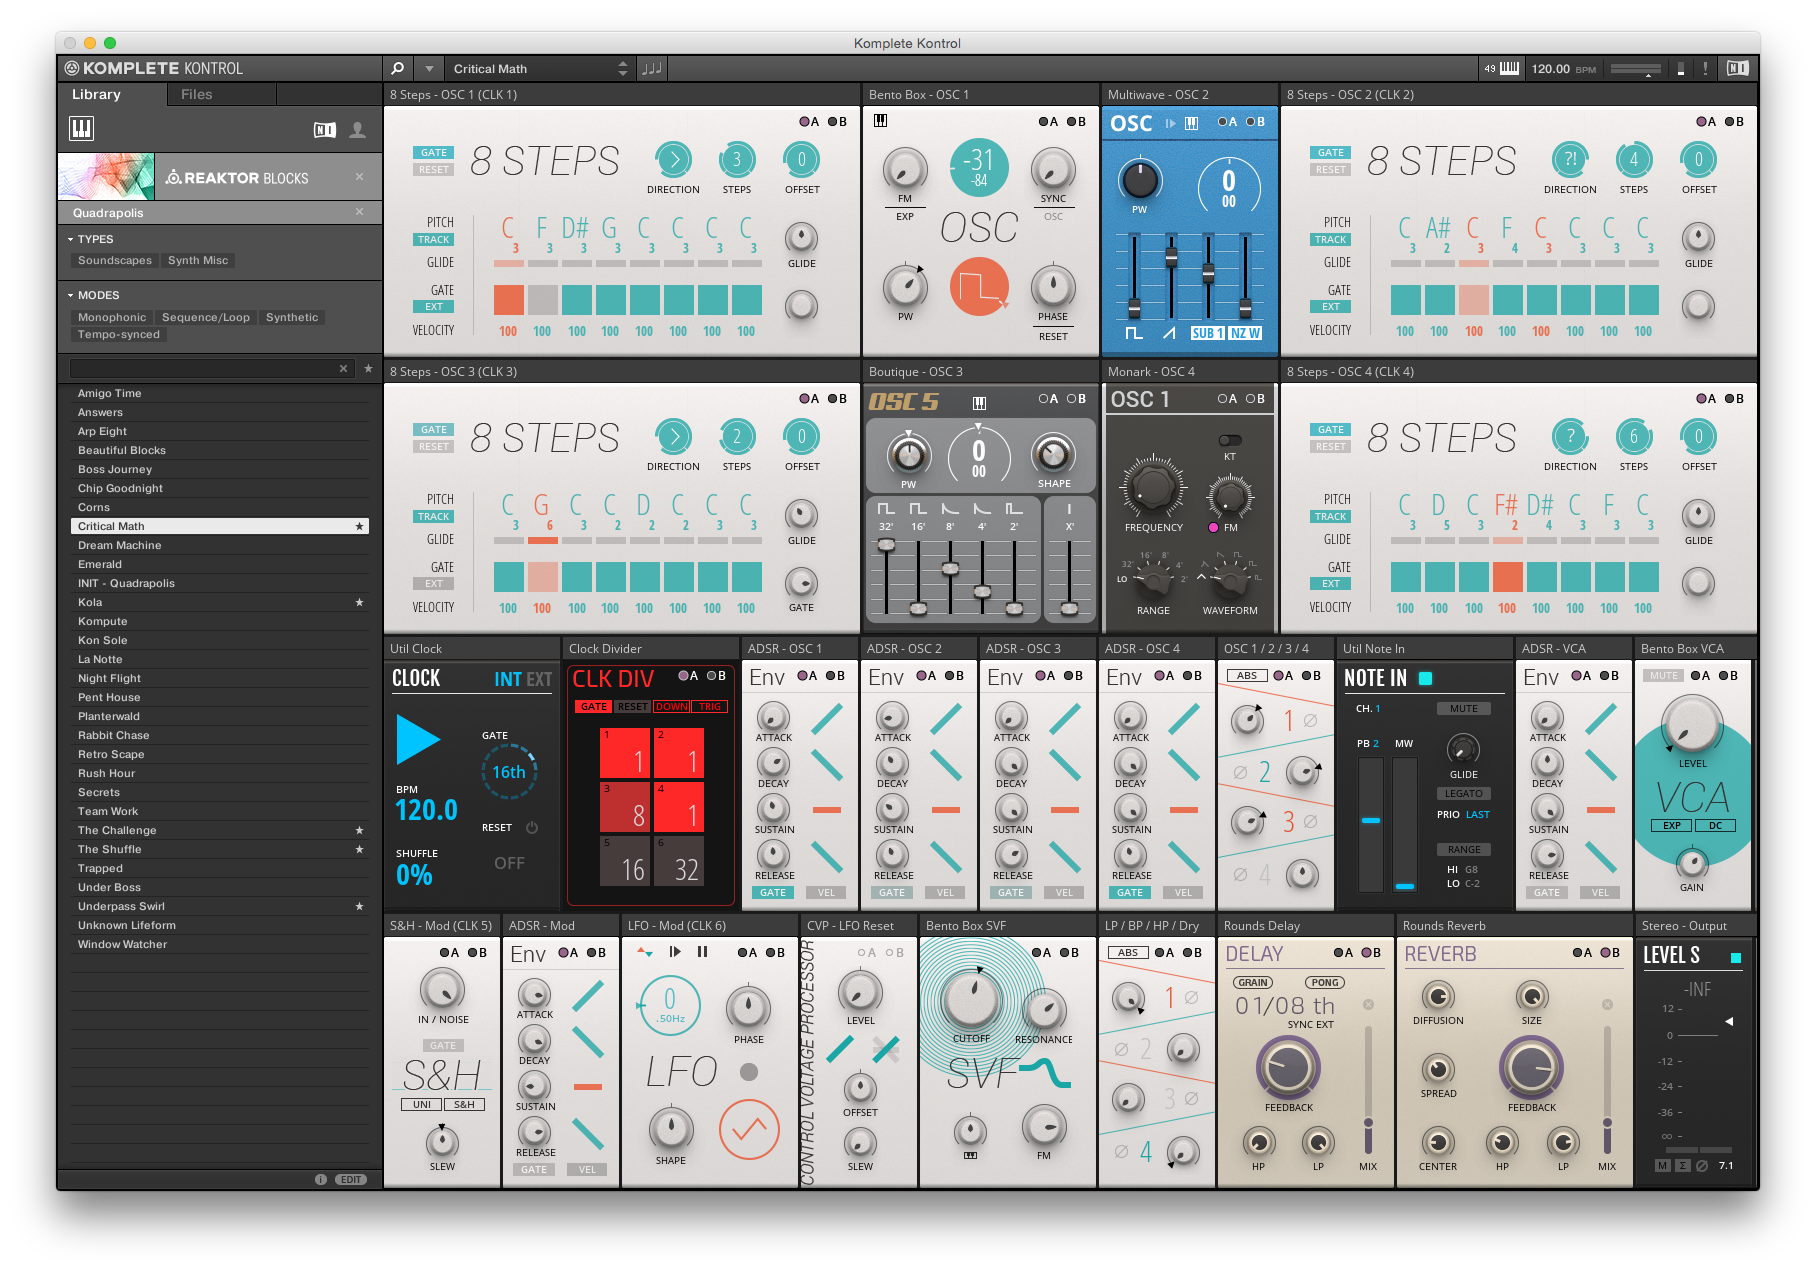This screenshot has width=1816, height=1271.
Task: Enable MUTE on Bento Box VCA
Action: [x=1664, y=676]
